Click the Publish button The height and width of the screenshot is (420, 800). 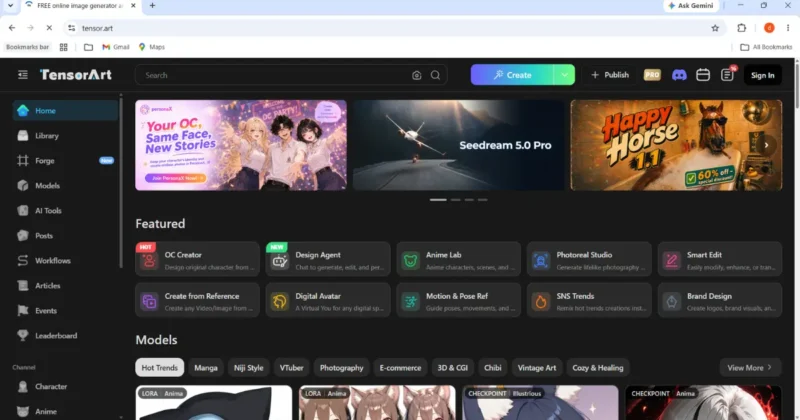[610, 75]
